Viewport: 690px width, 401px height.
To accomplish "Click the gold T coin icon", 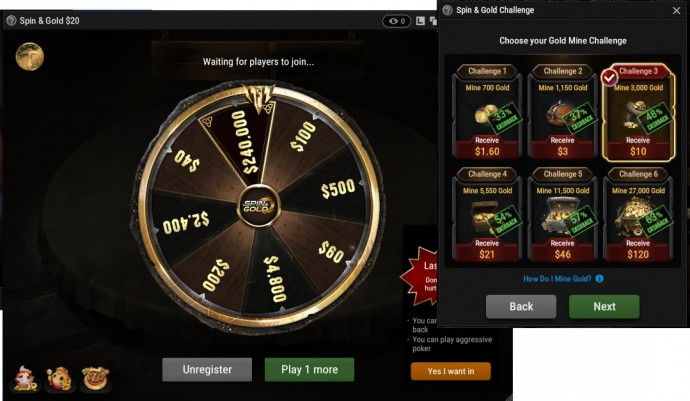I will [29, 56].
